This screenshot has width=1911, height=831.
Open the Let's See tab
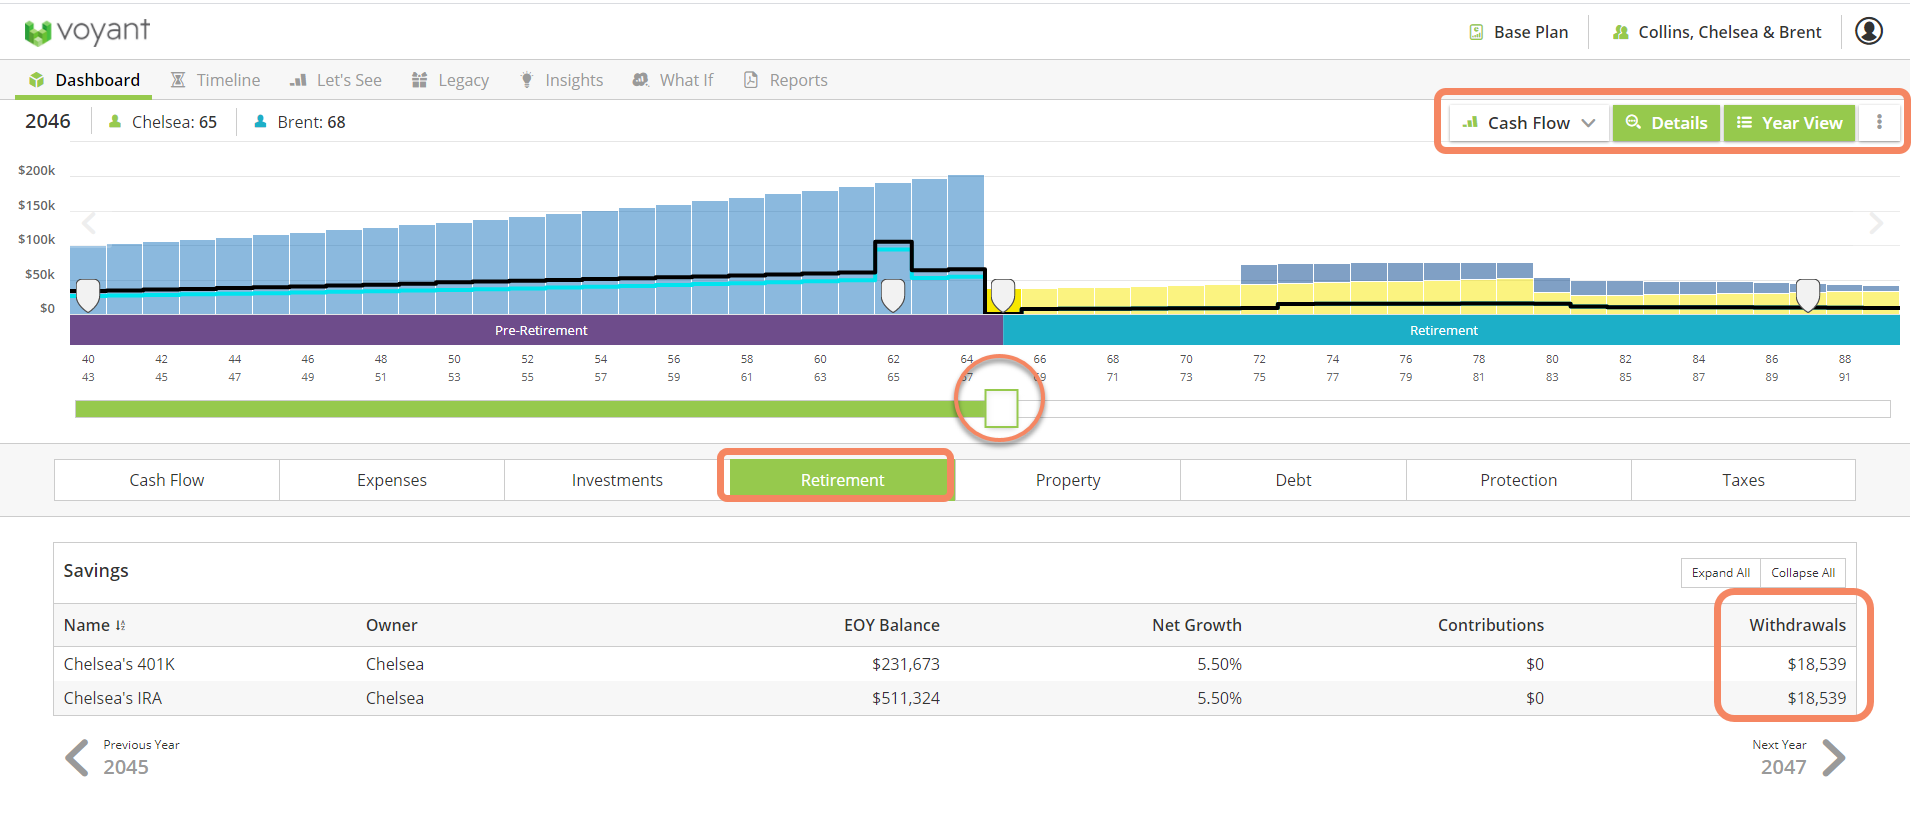pos(336,80)
